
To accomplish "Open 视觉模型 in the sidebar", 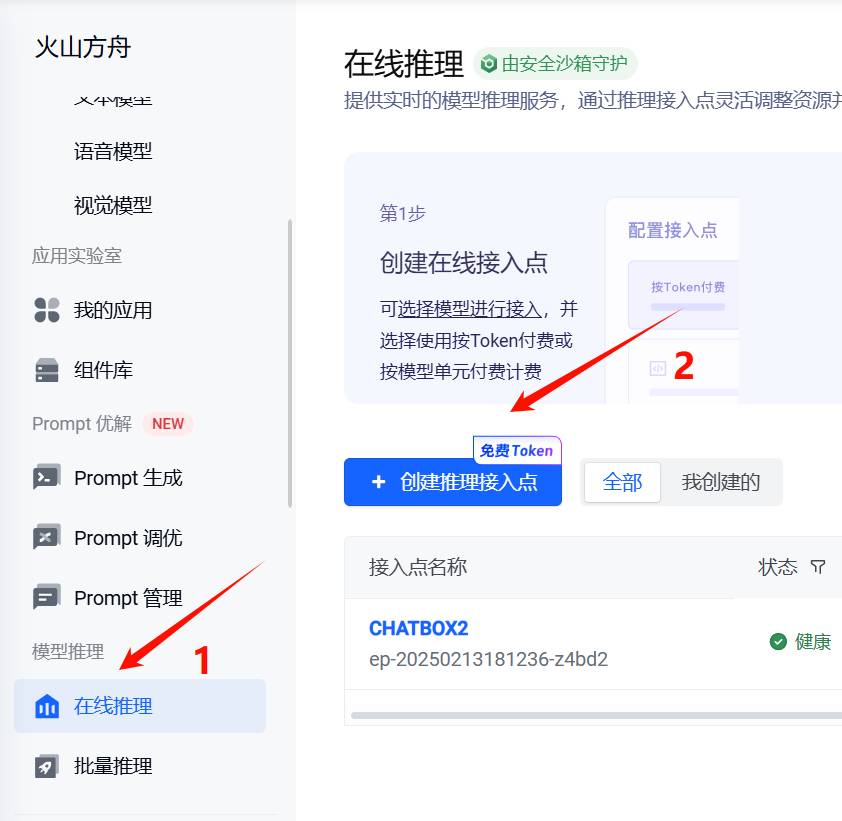I will [113, 205].
